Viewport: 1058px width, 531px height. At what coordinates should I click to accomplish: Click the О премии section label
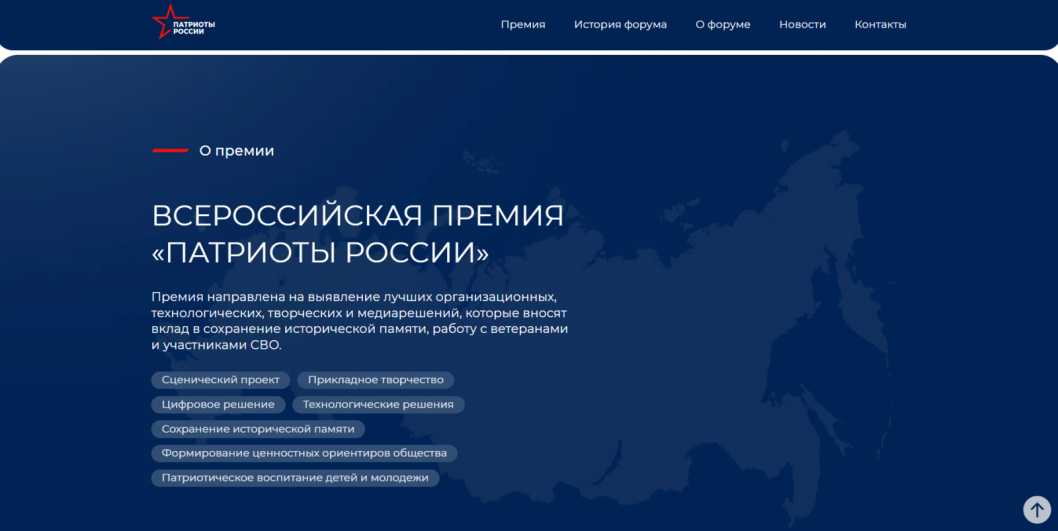(x=236, y=150)
